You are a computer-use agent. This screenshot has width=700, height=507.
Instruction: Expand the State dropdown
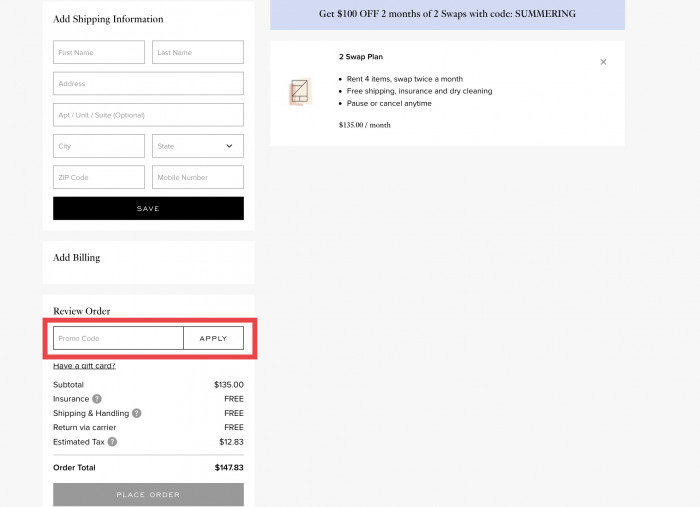point(198,146)
